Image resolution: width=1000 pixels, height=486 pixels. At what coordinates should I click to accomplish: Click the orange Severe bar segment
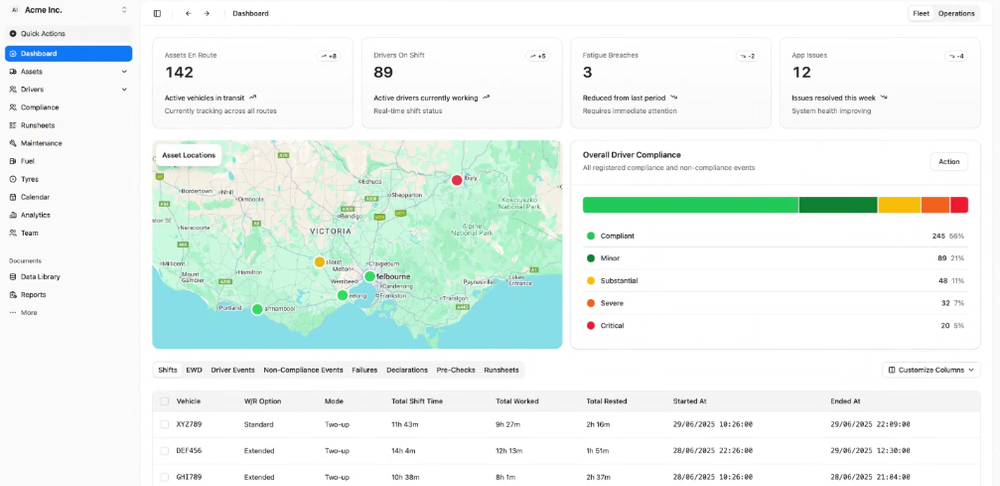click(936, 205)
